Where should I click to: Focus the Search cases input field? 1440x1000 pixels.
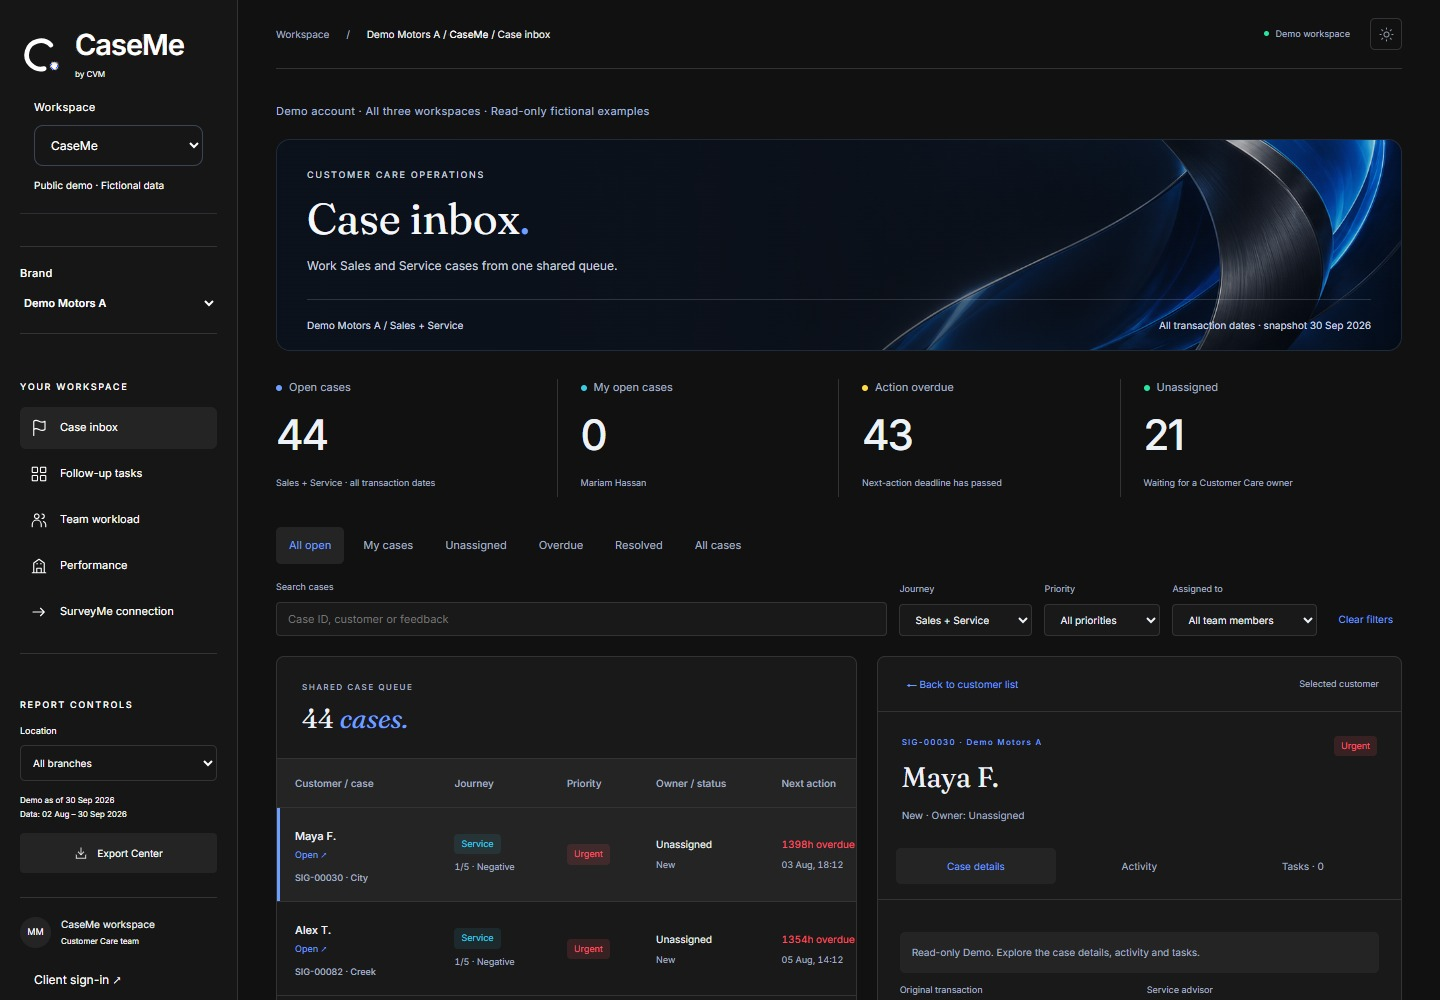pos(581,619)
